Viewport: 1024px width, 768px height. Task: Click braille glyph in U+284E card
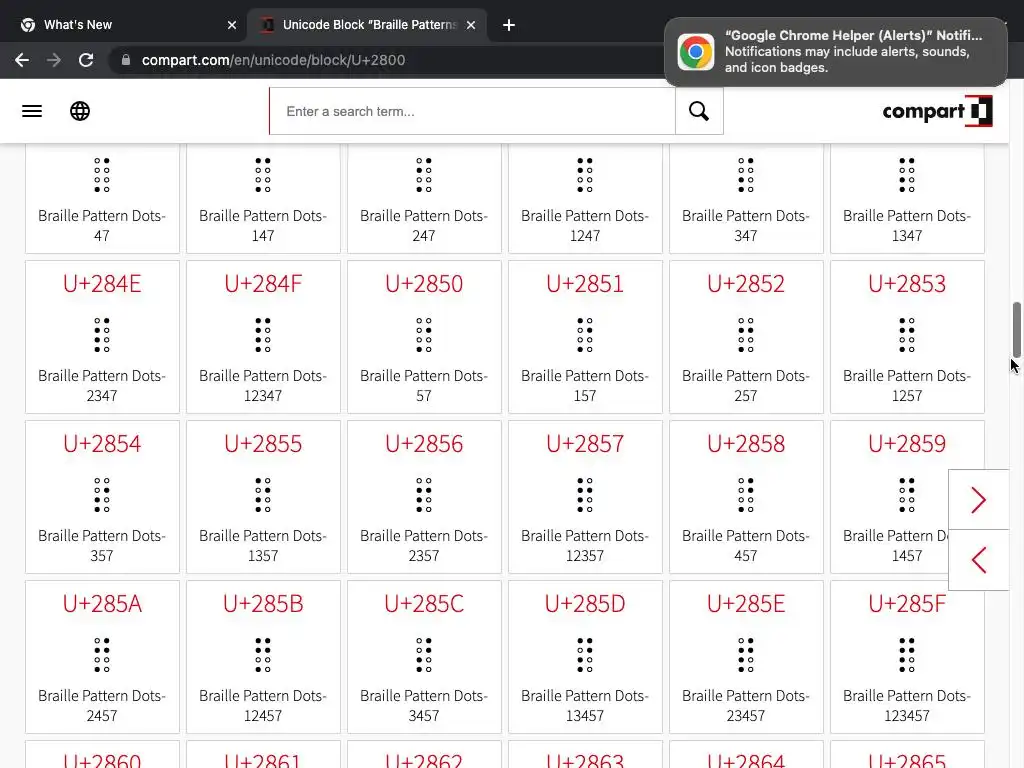pos(102,335)
